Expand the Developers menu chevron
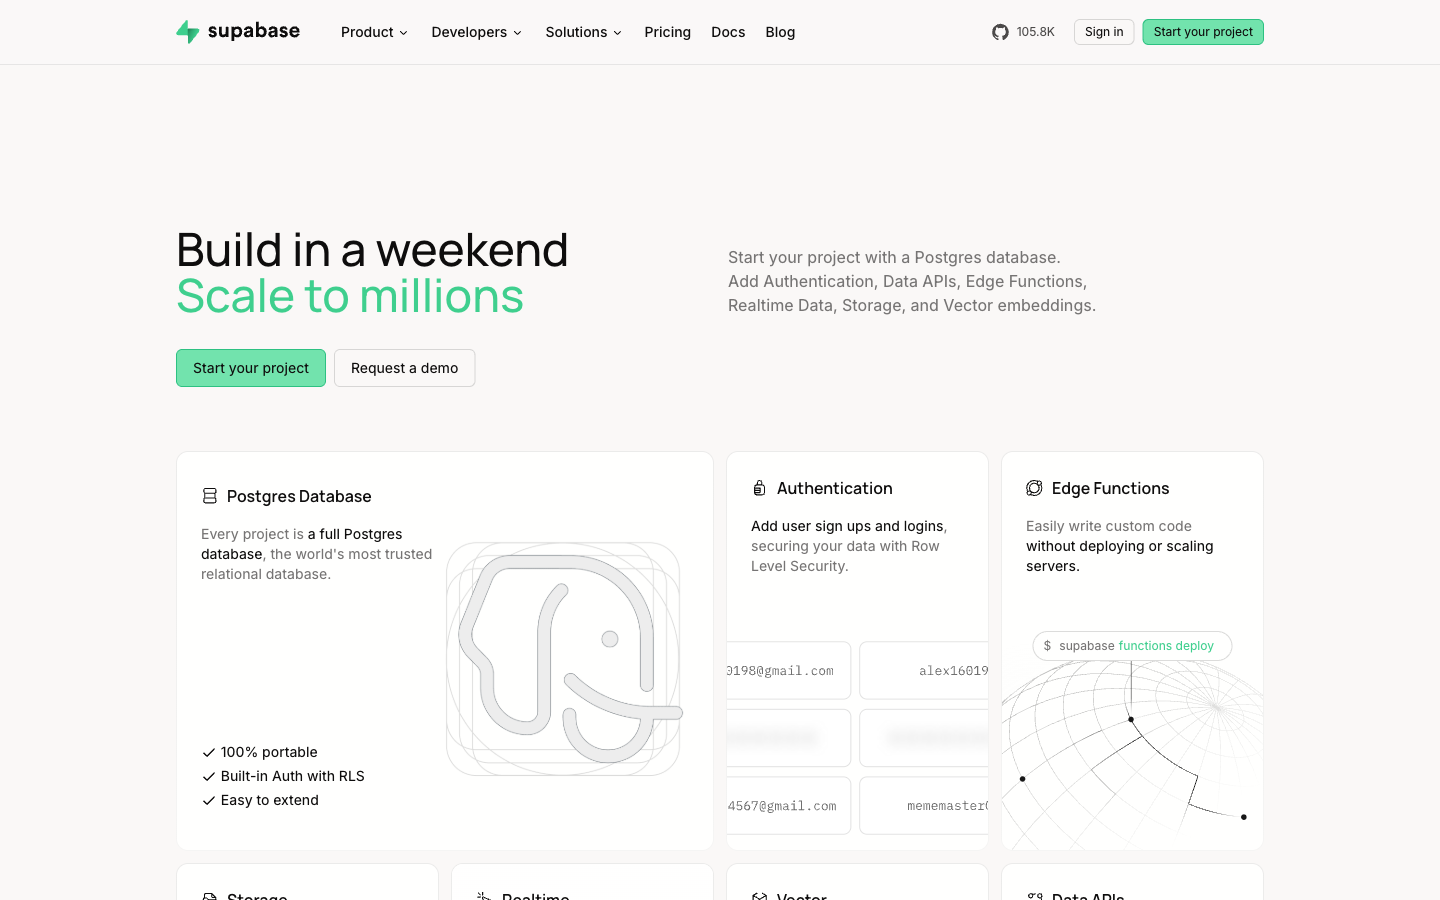This screenshot has height=900, width=1440. point(518,33)
